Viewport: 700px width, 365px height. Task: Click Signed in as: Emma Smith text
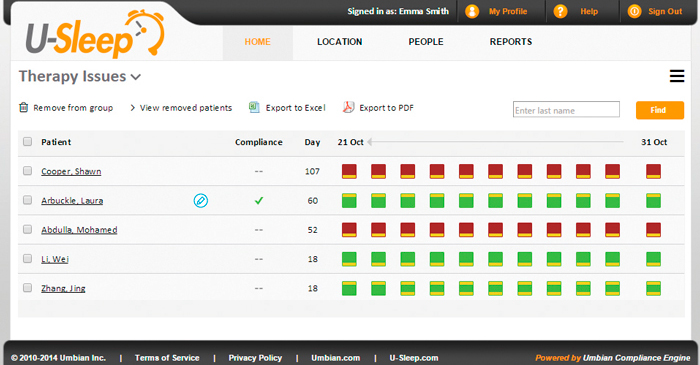[x=398, y=12]
